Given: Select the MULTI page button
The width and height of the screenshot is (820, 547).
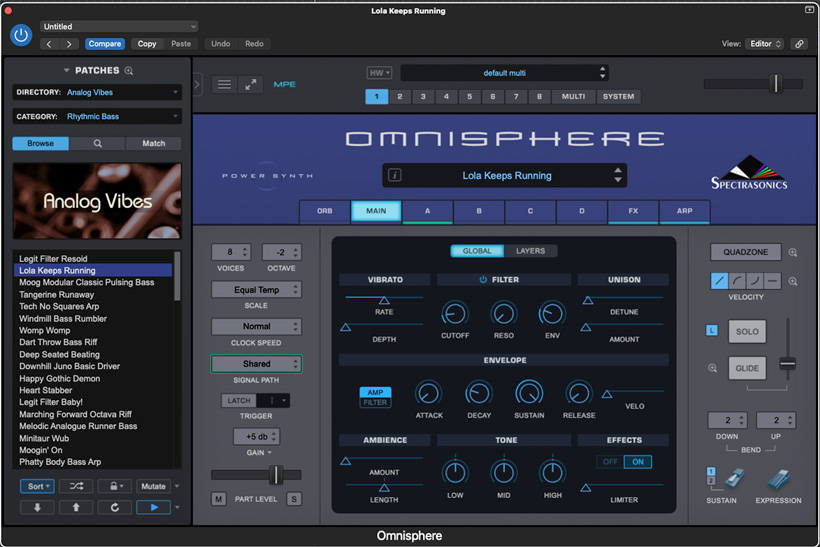Looking at the screenshot, I should [573, 97].
